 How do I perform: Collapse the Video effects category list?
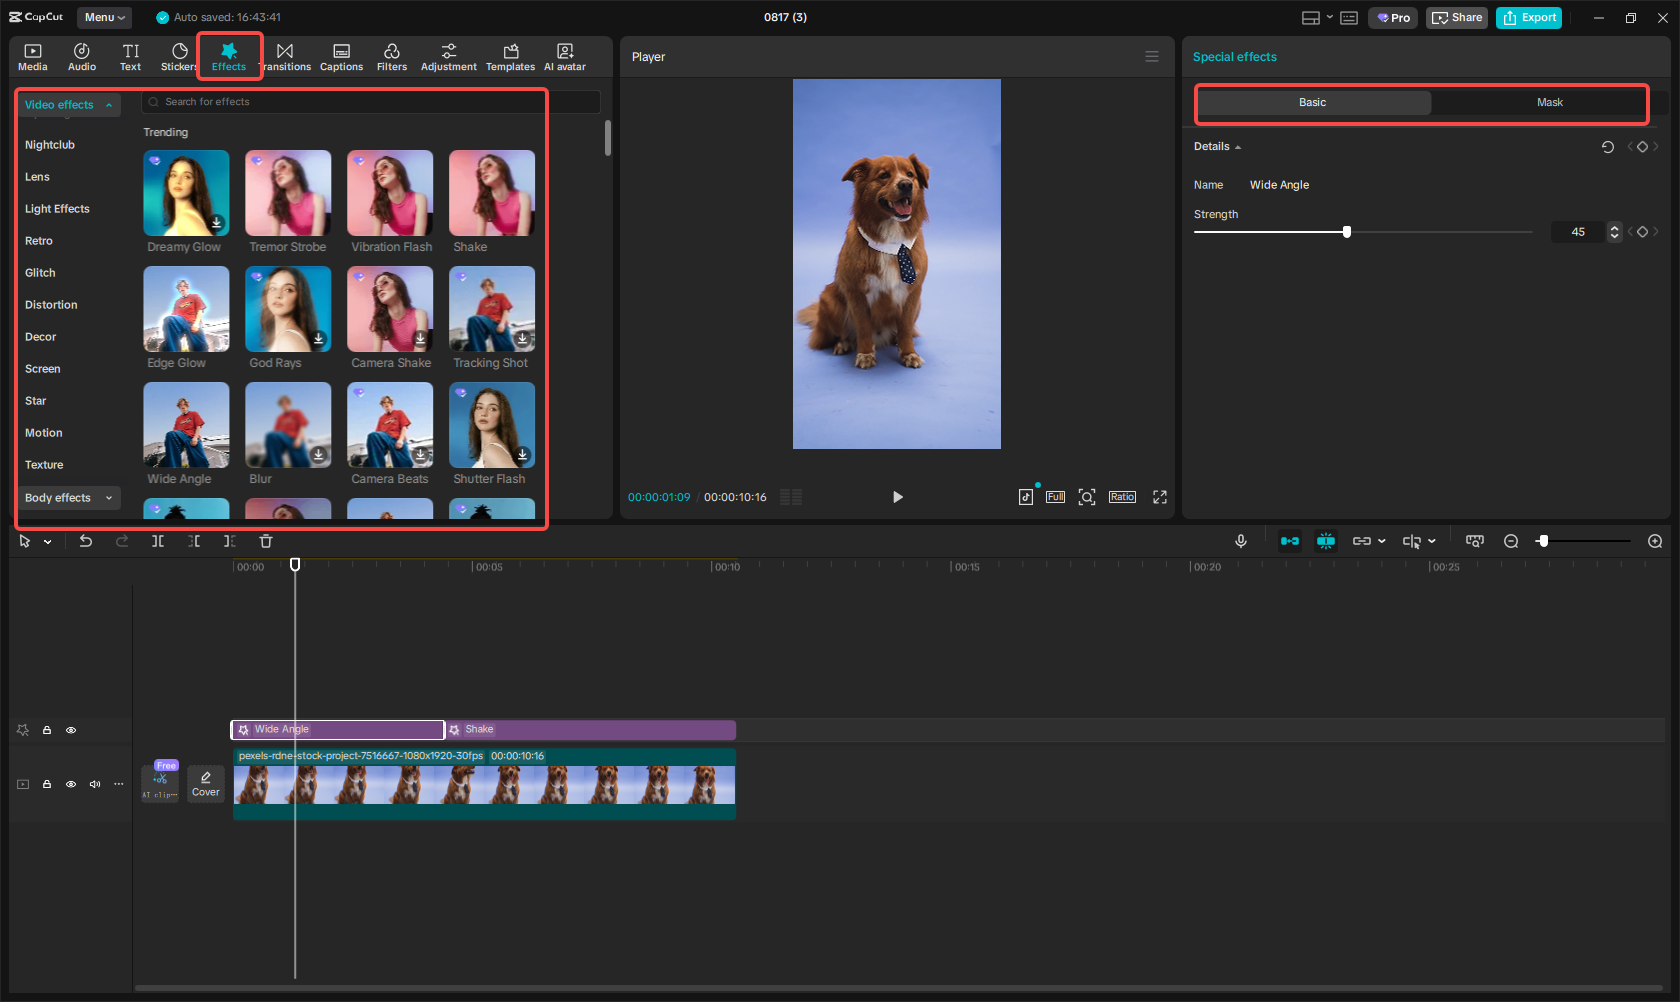point(109,104)
